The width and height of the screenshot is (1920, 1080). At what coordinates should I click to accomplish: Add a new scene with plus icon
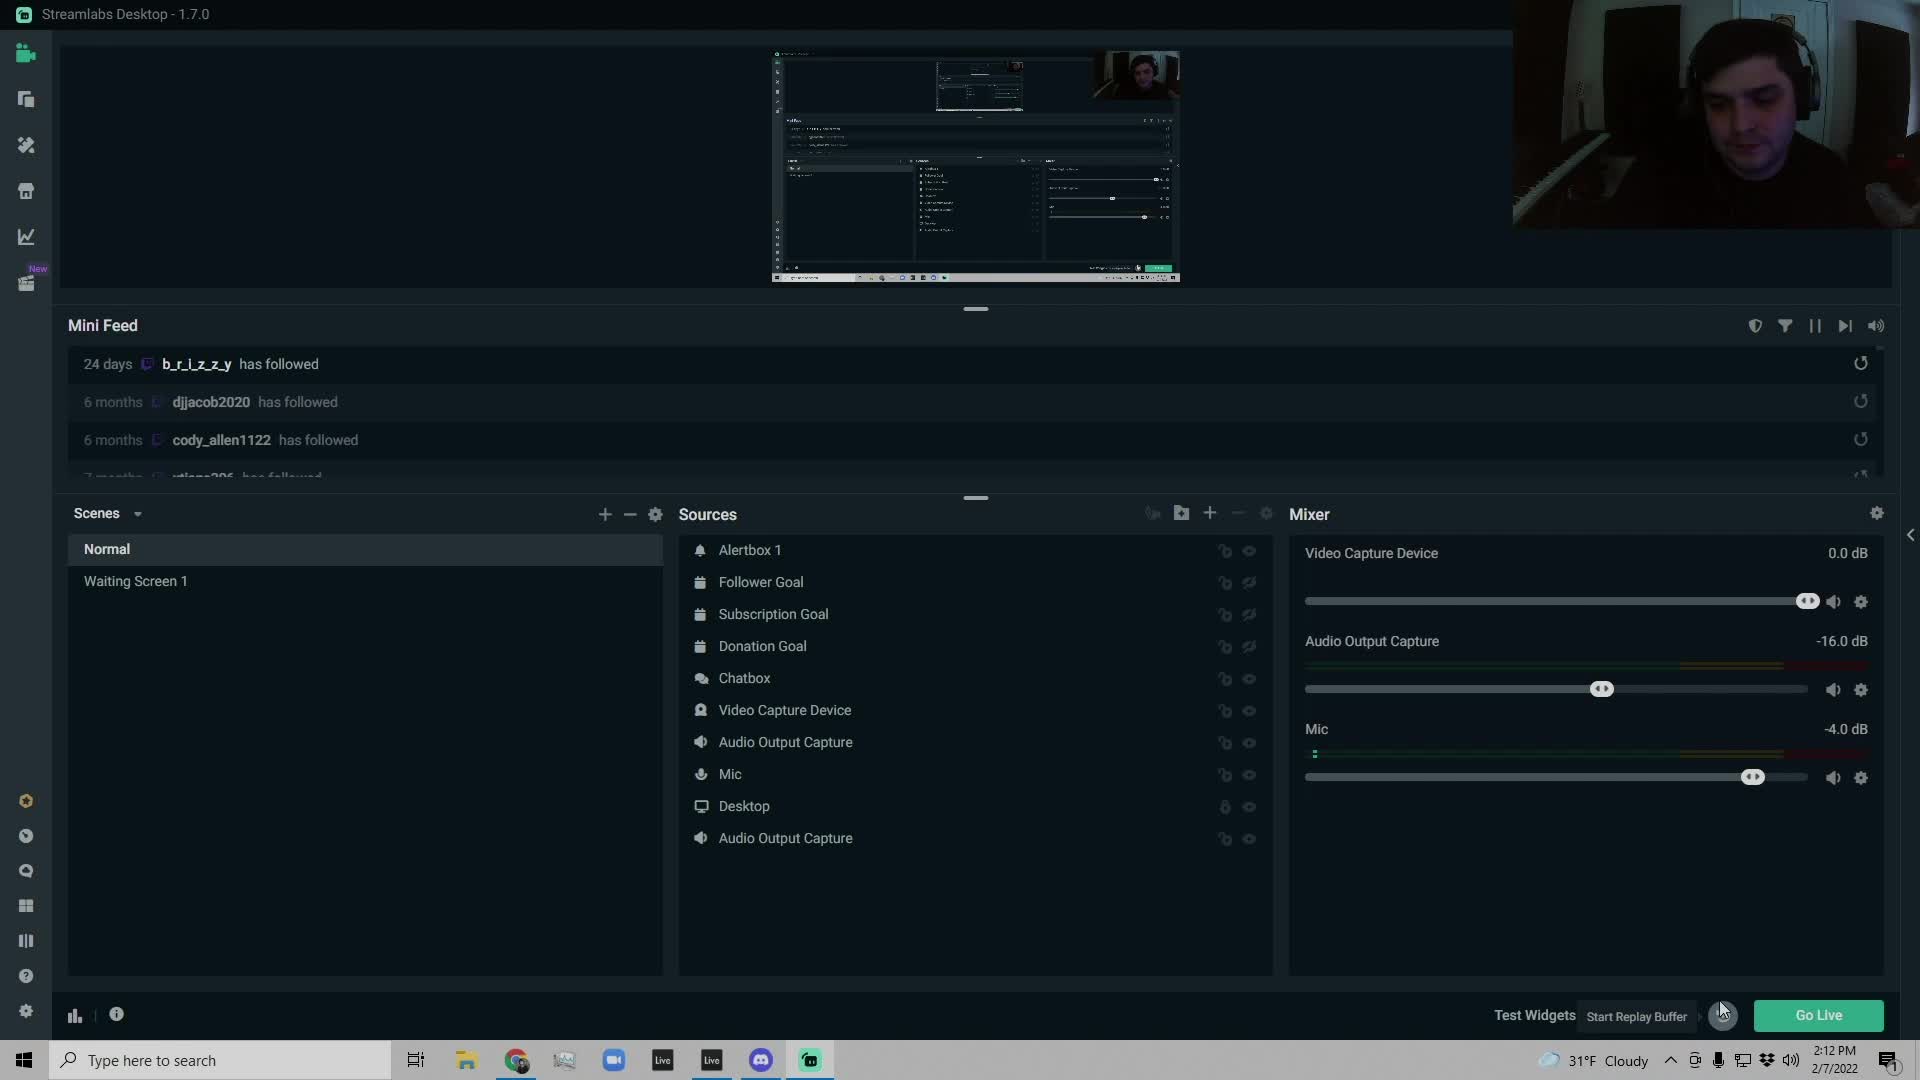(605, 514)
